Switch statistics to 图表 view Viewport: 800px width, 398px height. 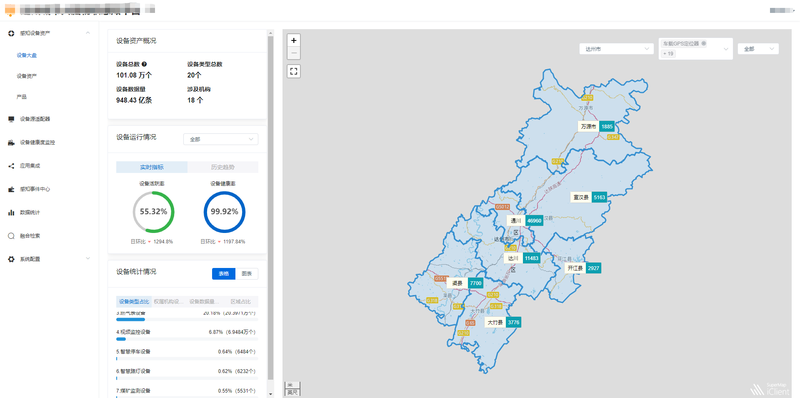tap(246, 274)
